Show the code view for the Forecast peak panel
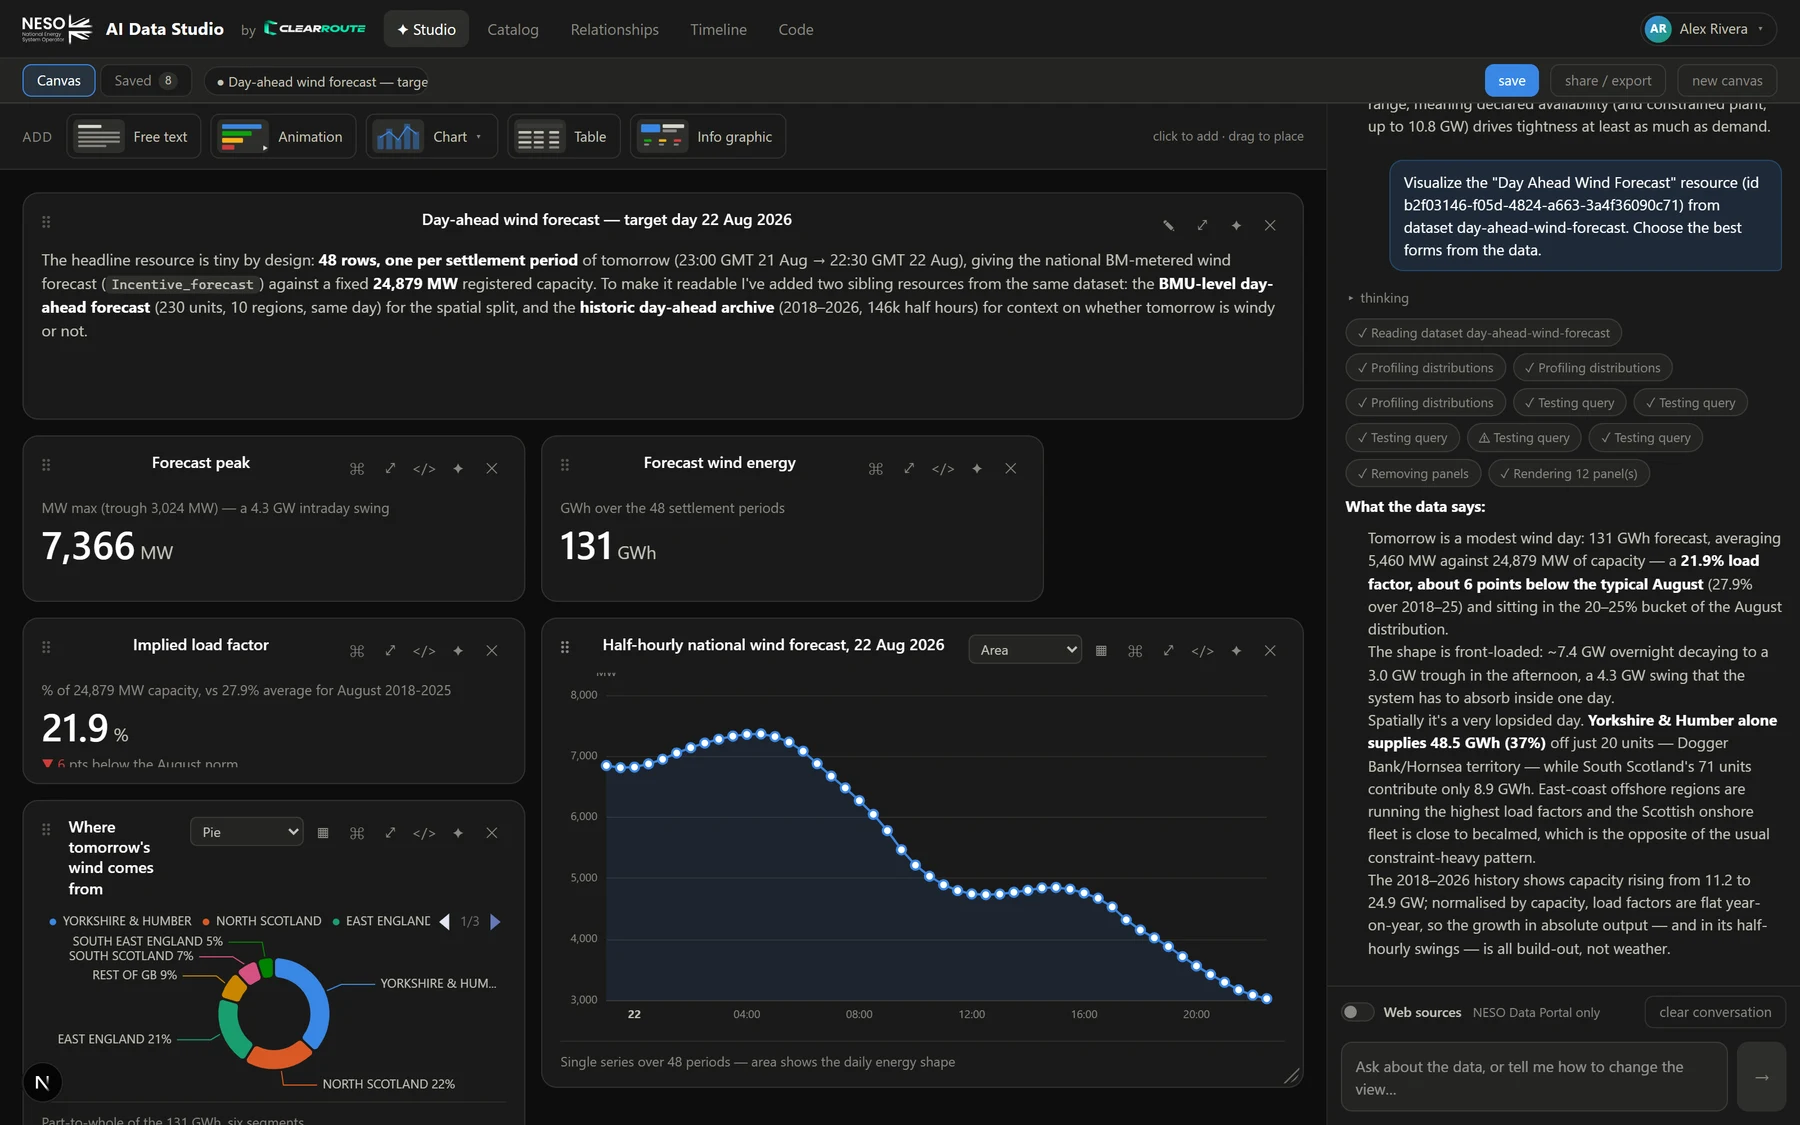This screenshot has height=1125, width=1800. click(424, 469)
